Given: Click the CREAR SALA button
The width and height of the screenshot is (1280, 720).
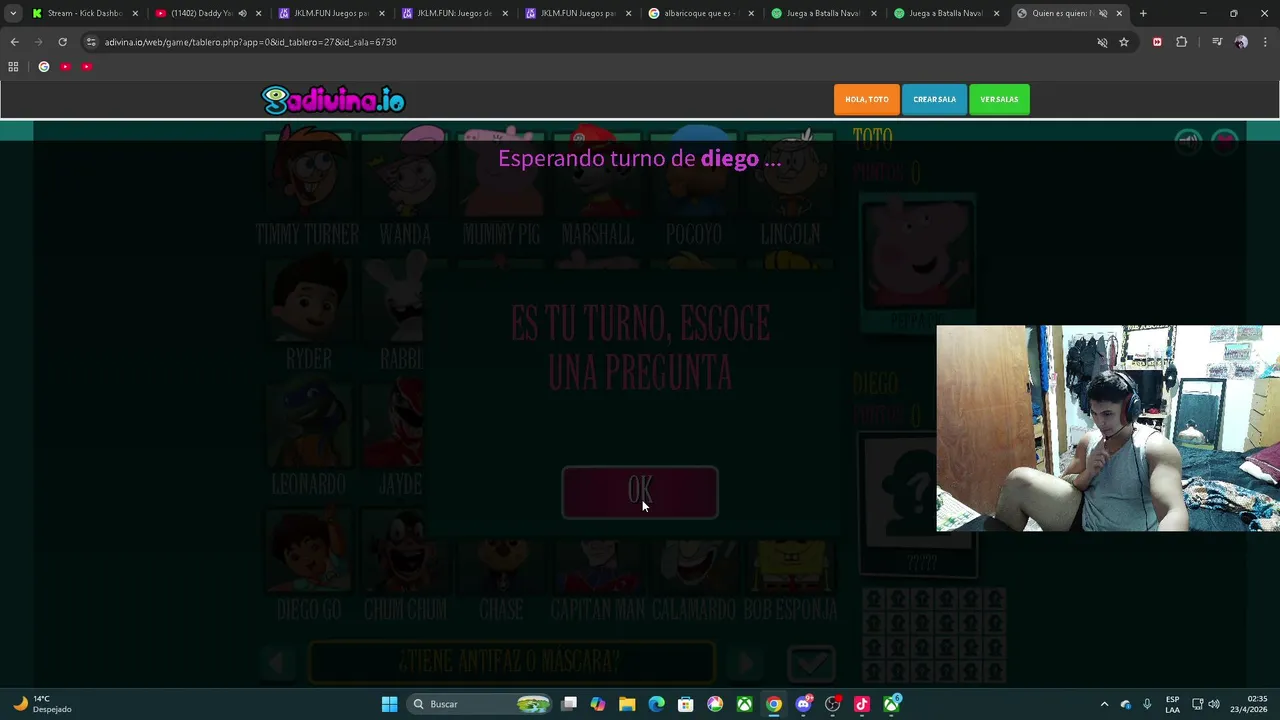Looking at the screenshot, I should coord(934,99).
